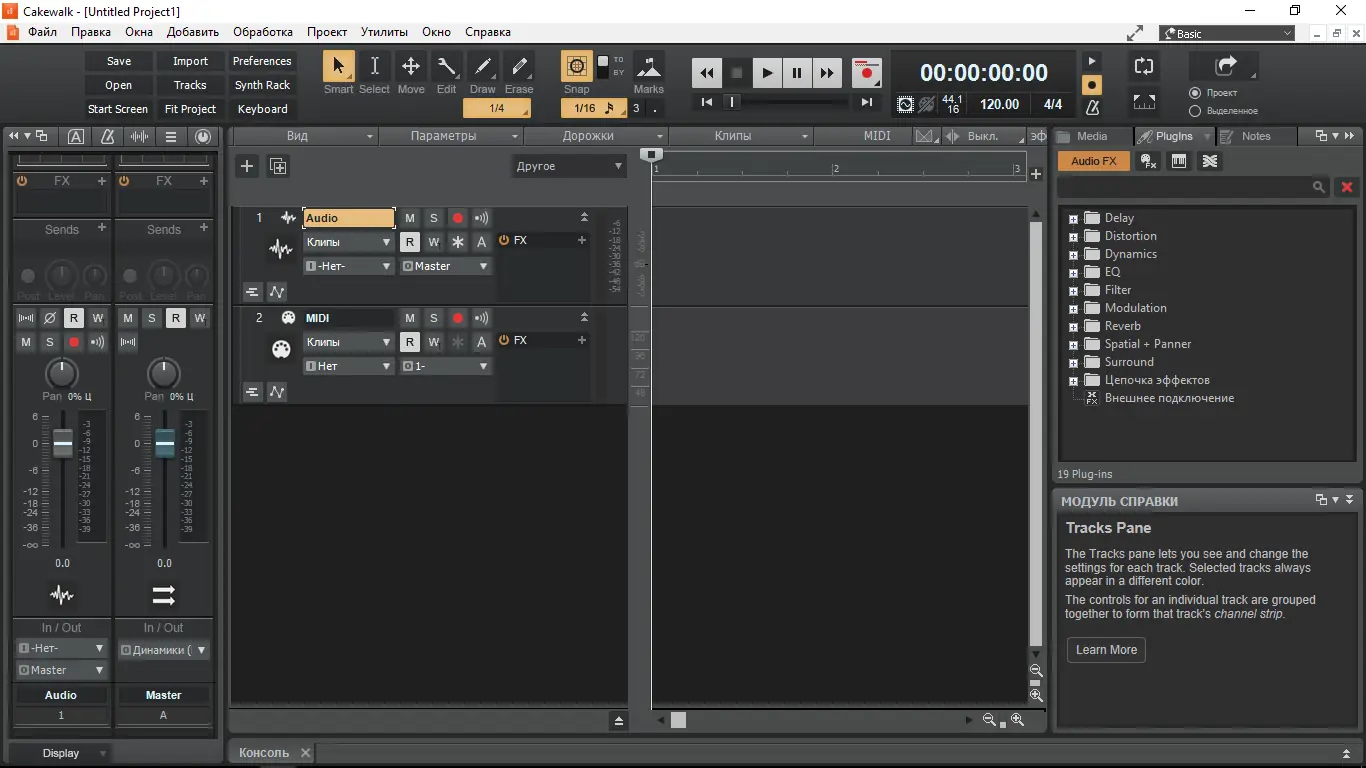Switch to the Notes tab

[1256, 135]
